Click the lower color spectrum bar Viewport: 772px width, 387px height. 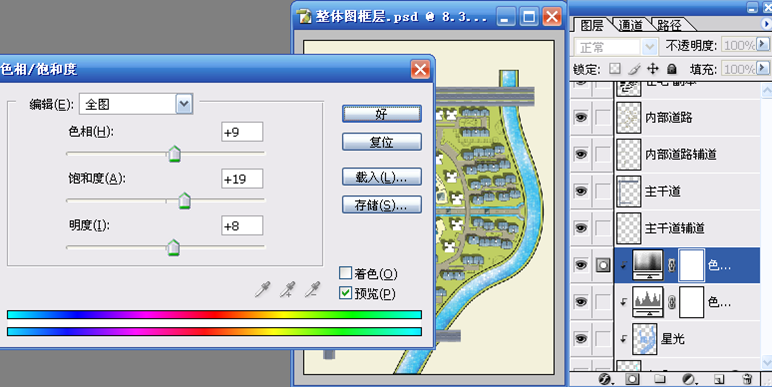[x=214, y=331]
